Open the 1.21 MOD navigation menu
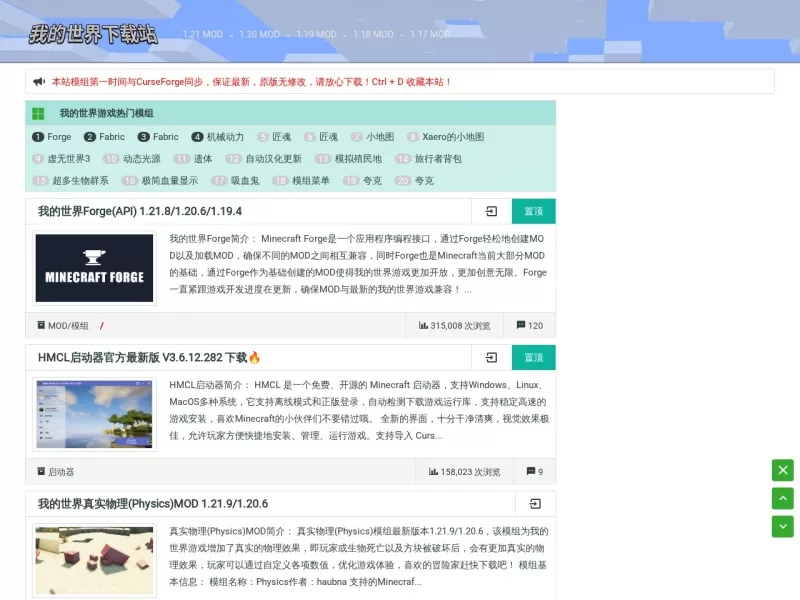The width and height of the screenshot is (800, 600). (x=203, y=35)
